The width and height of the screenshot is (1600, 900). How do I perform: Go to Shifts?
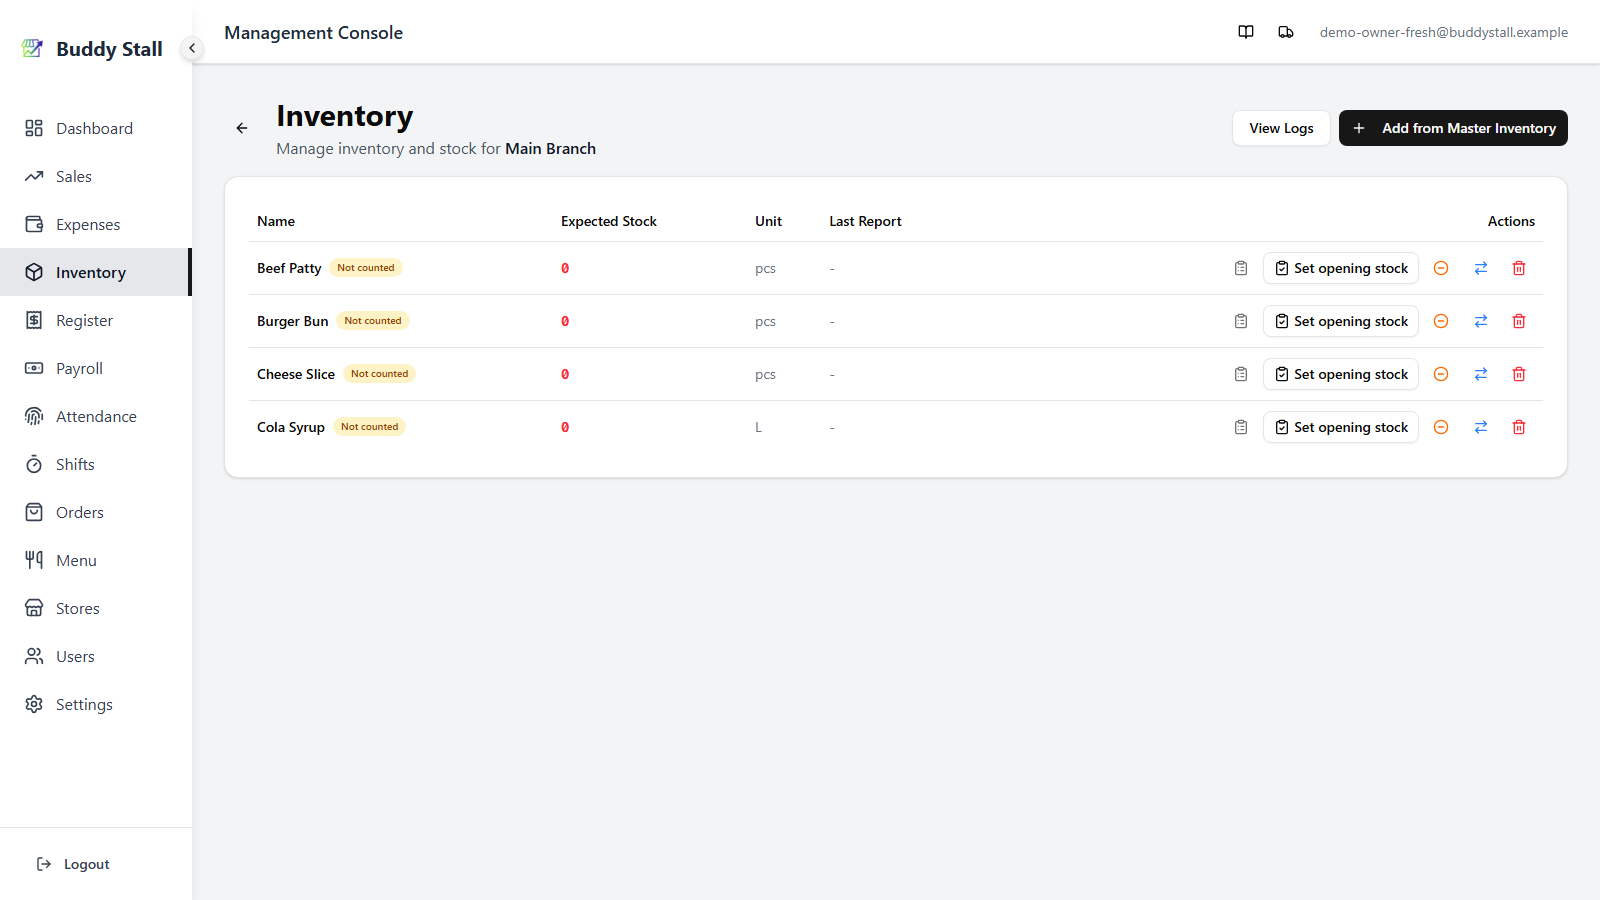point(94,464)
